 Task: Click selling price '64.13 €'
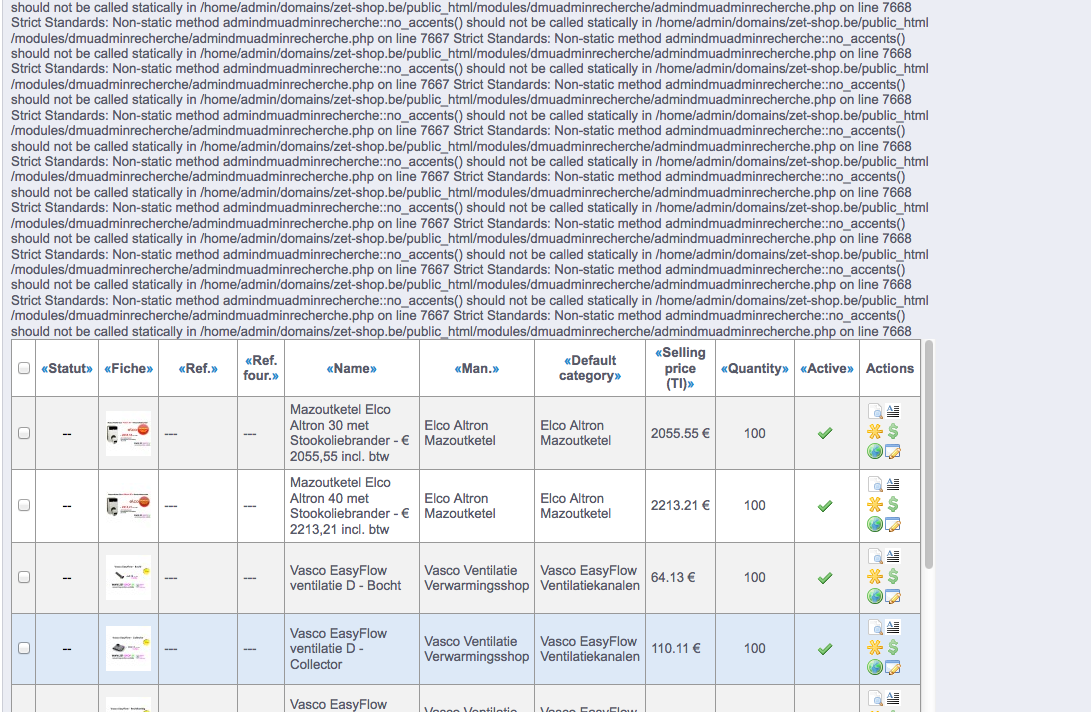click(673, 577)
